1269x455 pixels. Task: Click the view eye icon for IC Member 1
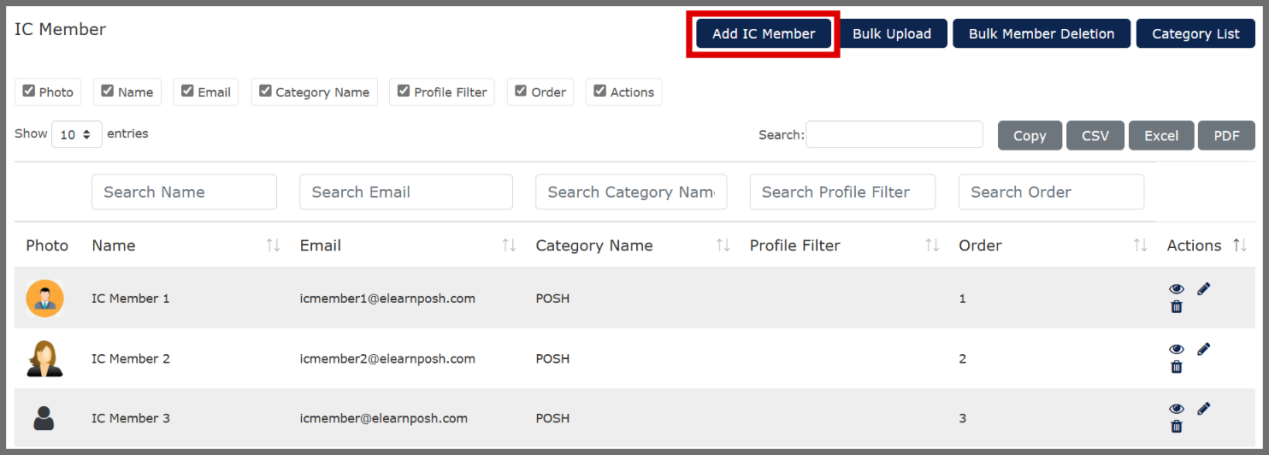click(1176, 290)
